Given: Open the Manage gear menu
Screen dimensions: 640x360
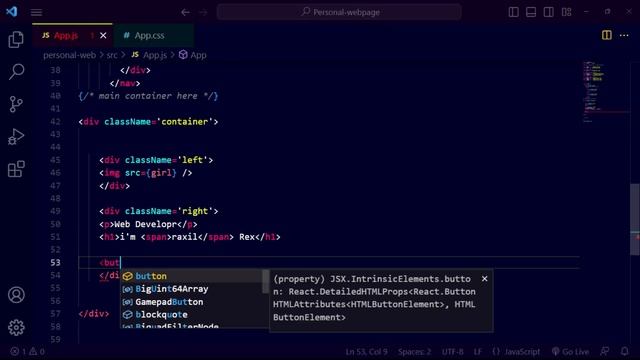Looking at the screenshot, I should 16,327.
